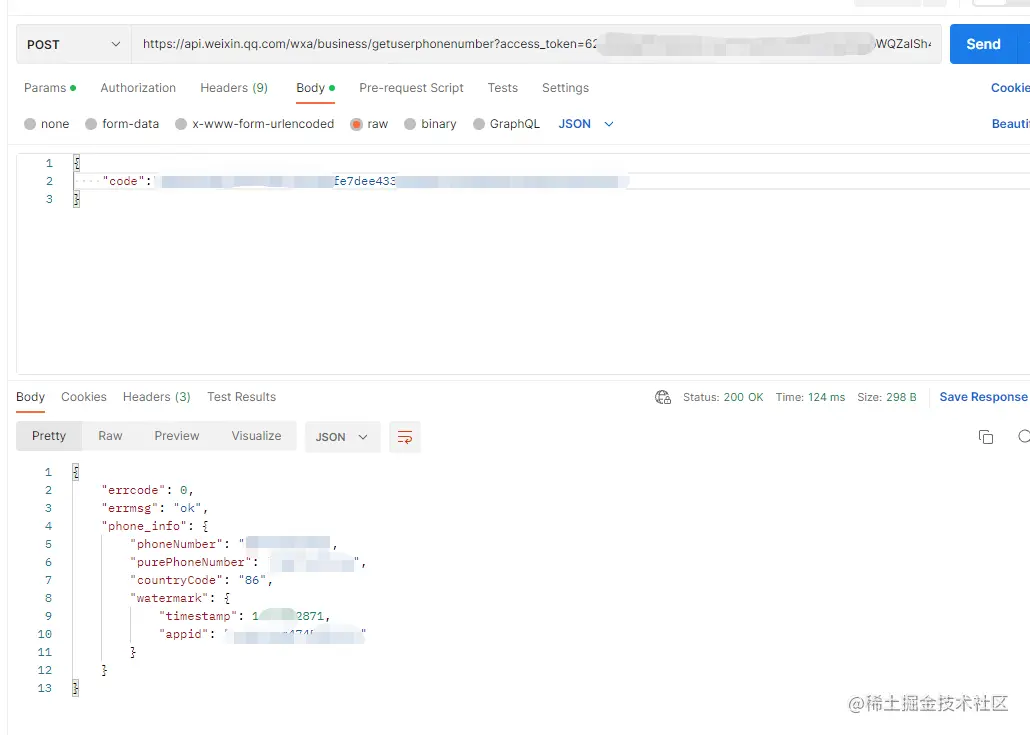Select the raw body type
1030x735 pixels.
[x=369, y=124]
